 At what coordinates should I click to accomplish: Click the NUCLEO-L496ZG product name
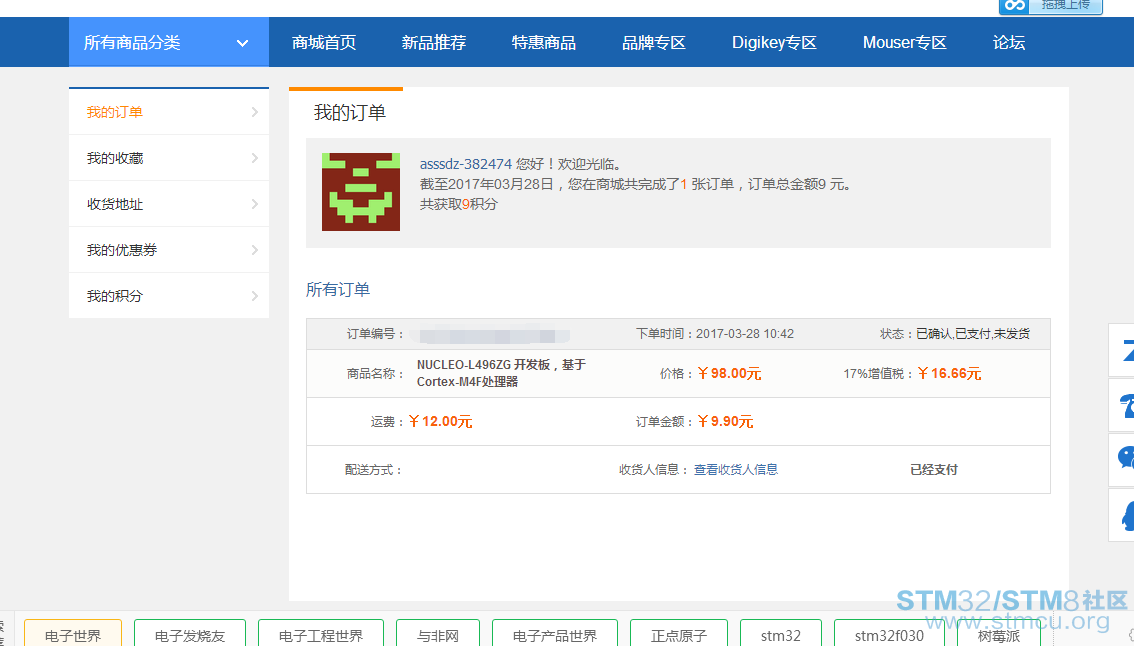(x=501, y=373)
